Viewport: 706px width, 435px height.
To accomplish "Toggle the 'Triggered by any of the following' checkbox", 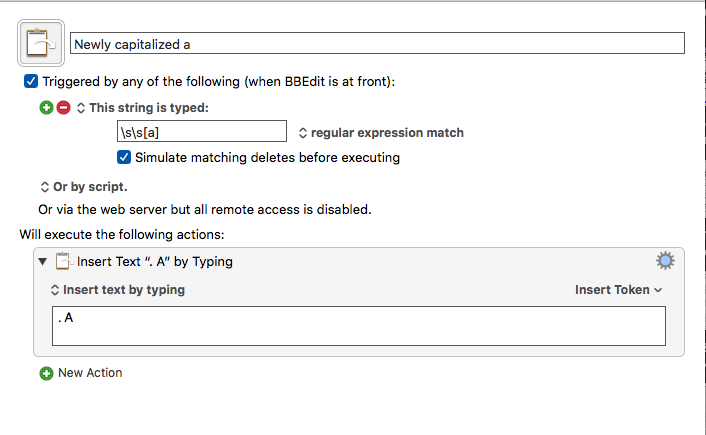I will pos(31,82).
